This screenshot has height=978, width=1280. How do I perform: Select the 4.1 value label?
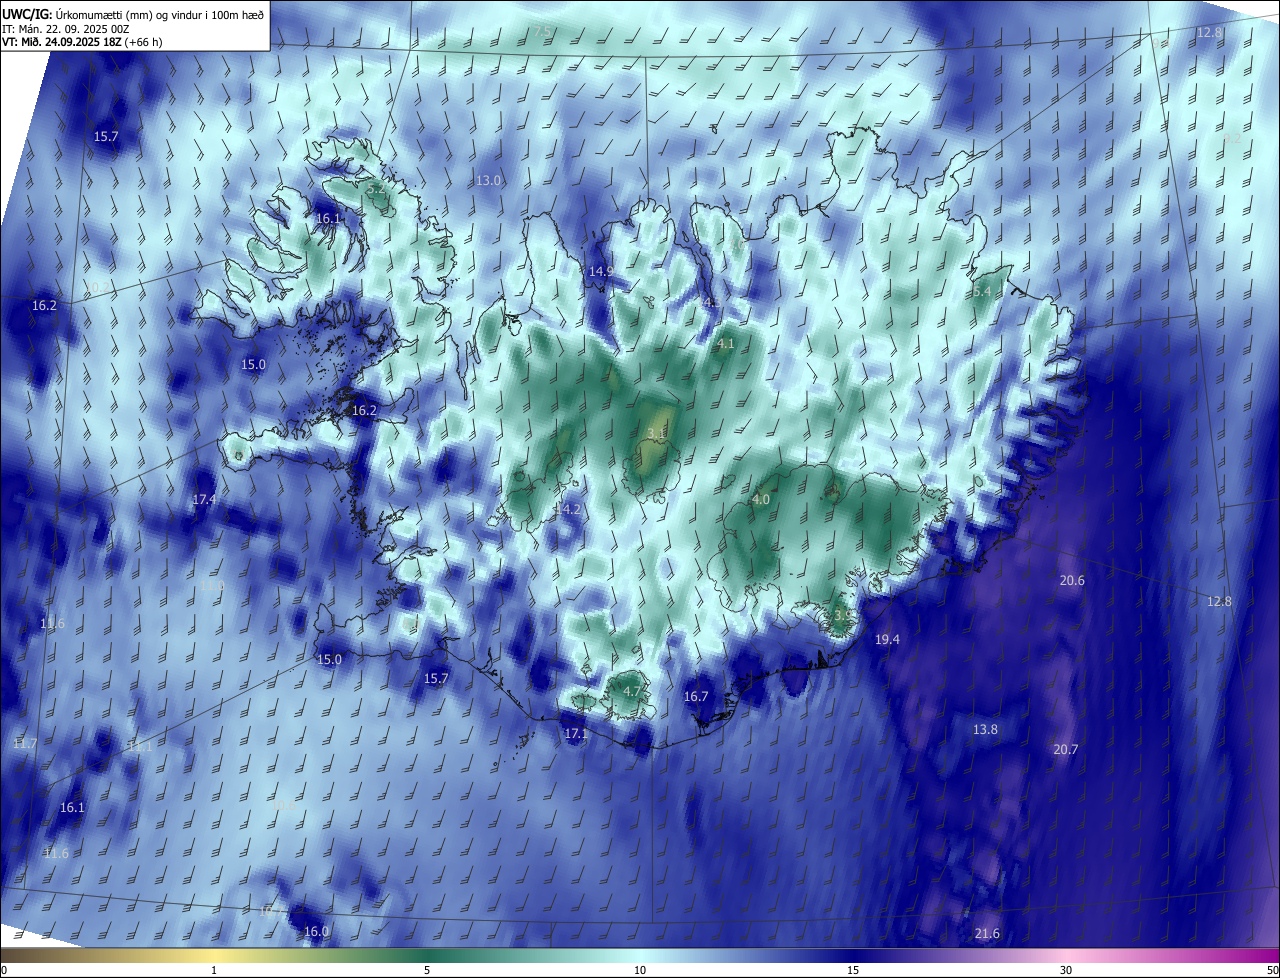point(726,344)
